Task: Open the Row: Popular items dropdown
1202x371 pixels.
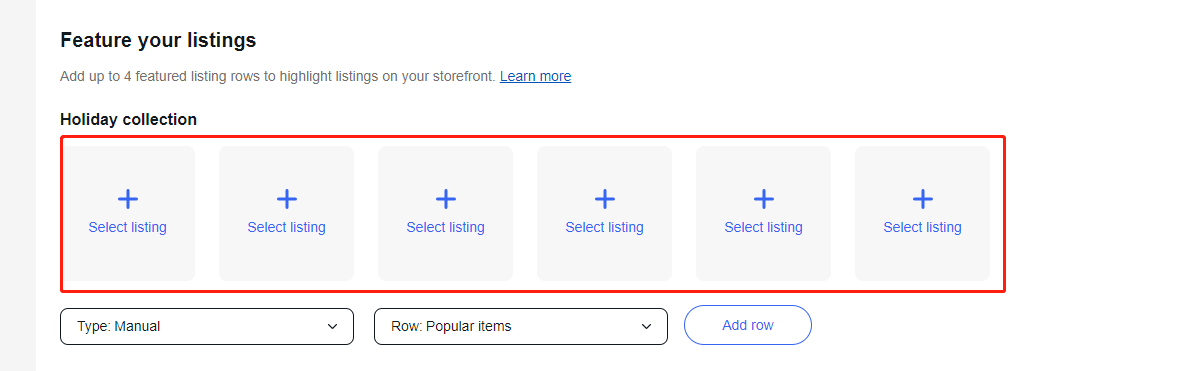Action: pyautogui.click(x=521, y=326)
